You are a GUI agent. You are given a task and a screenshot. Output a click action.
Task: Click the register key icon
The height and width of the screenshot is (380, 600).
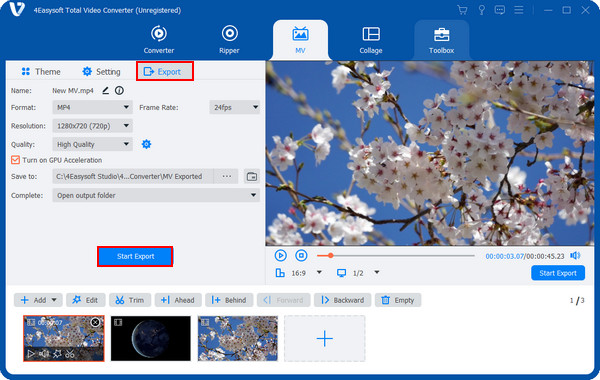481,10
